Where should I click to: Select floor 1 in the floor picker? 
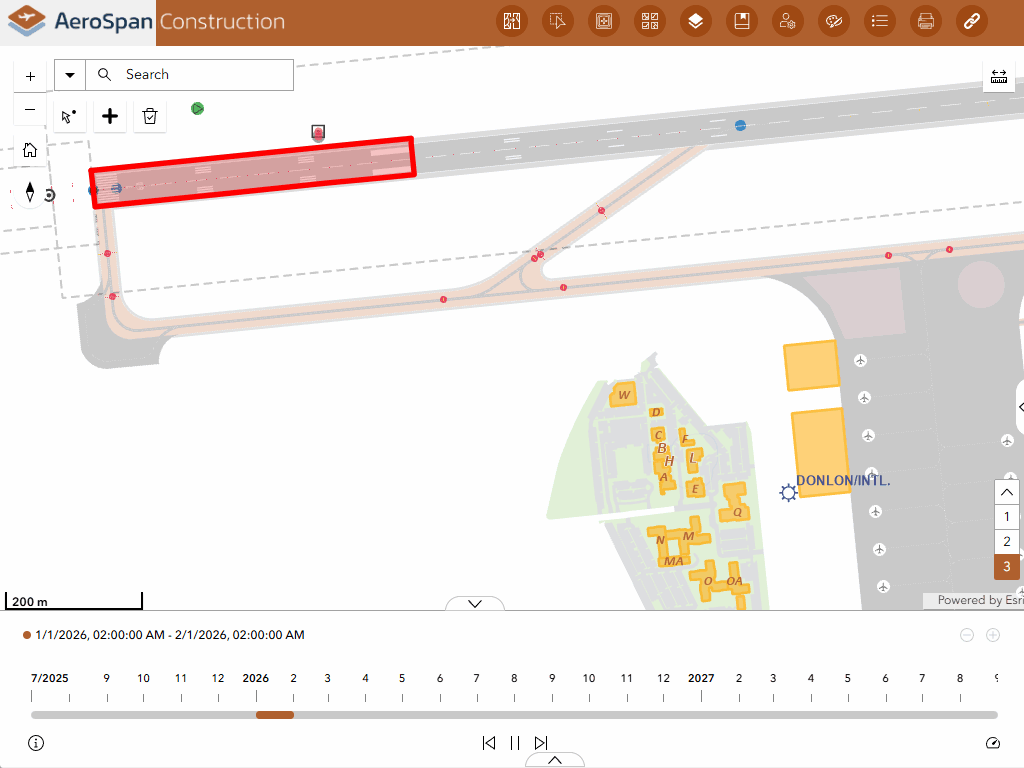pos(1006,517)
